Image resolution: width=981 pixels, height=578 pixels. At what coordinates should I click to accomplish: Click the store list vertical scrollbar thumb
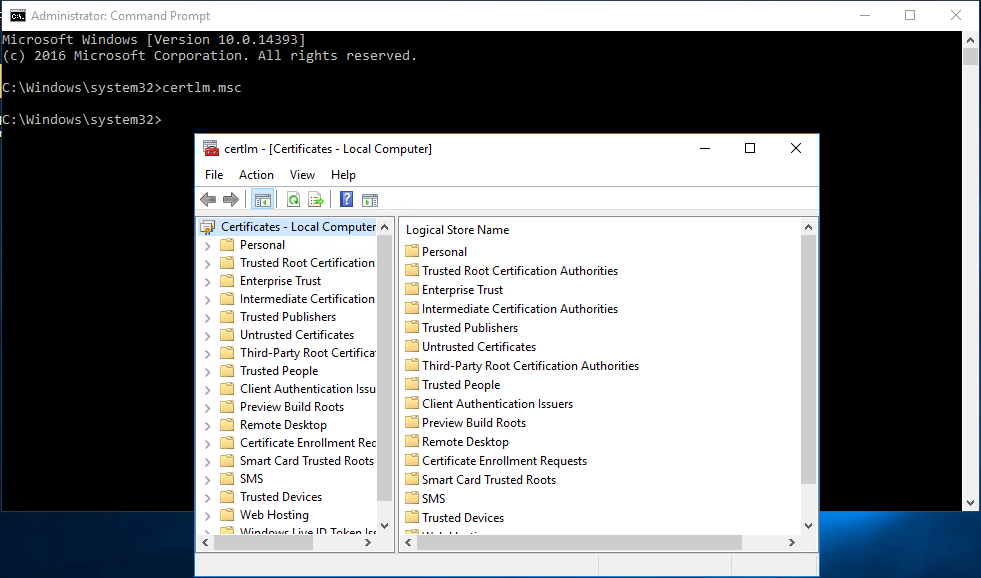[x=808, y=360]
